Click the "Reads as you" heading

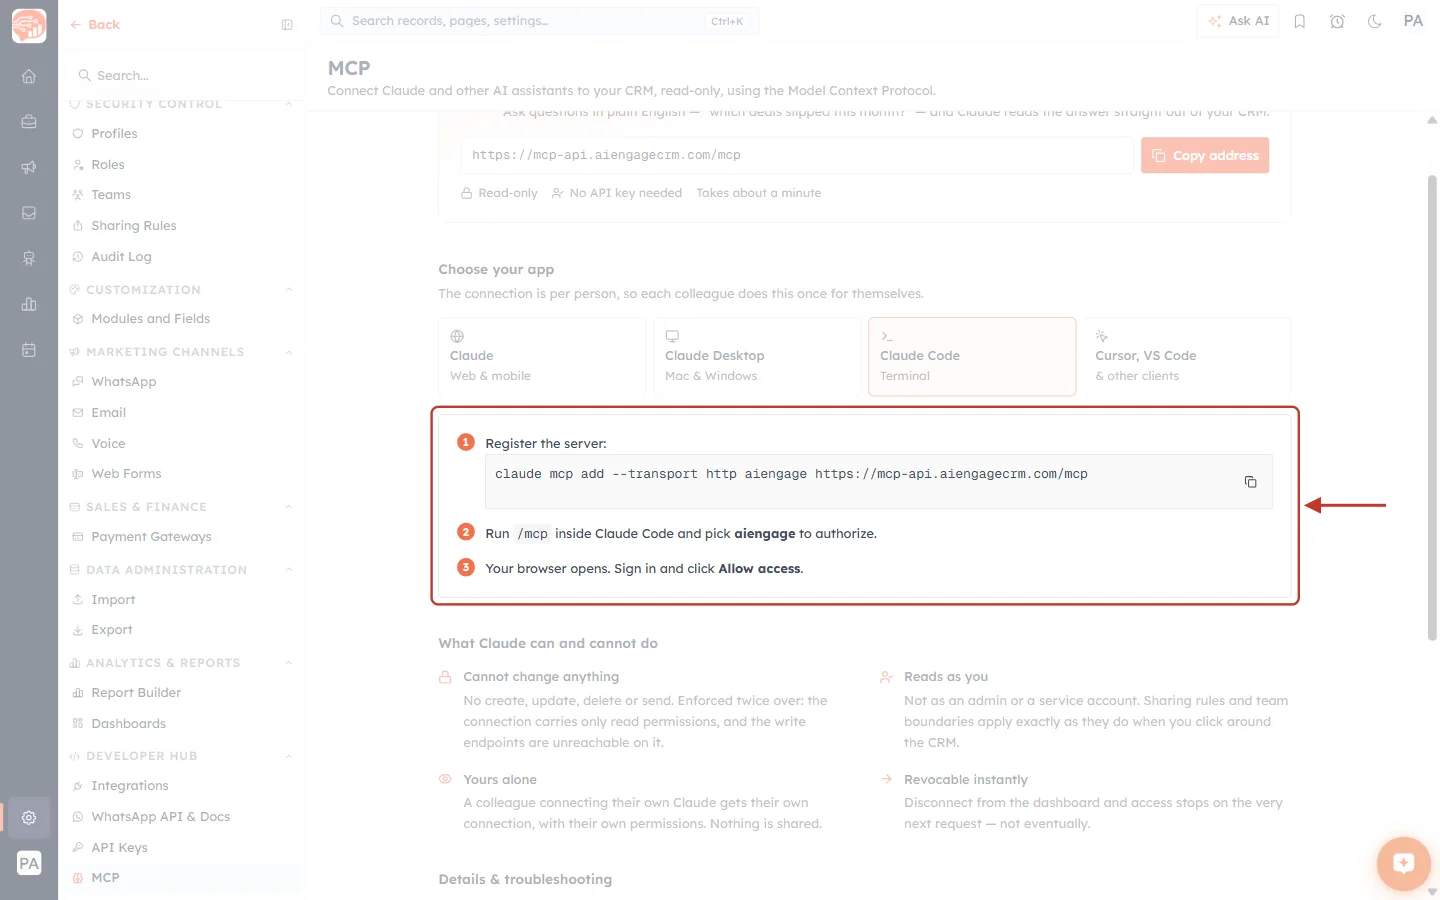[946, 677]
